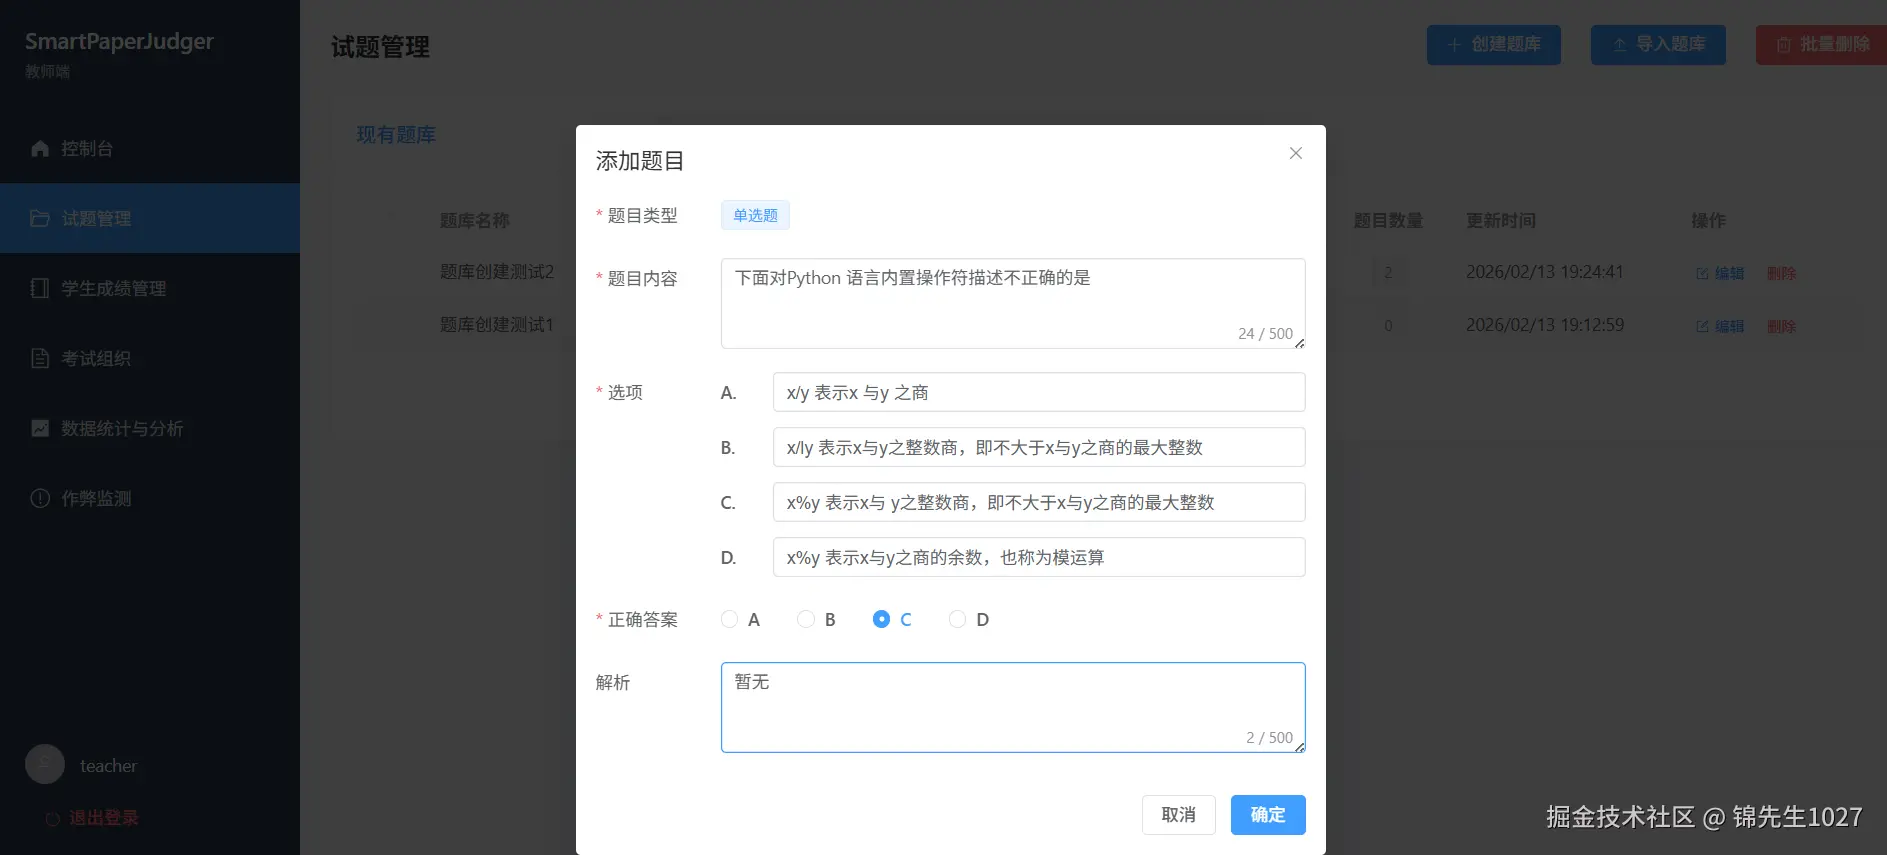Focus option D input field
Screen dimensions: 1887x855
click(1039, 557)
